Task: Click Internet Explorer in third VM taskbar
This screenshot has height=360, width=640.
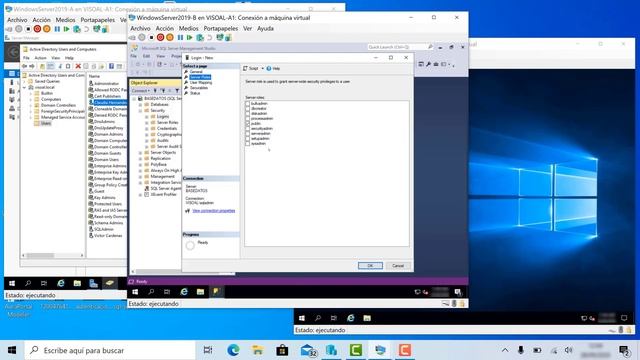Action: [351, 318]
